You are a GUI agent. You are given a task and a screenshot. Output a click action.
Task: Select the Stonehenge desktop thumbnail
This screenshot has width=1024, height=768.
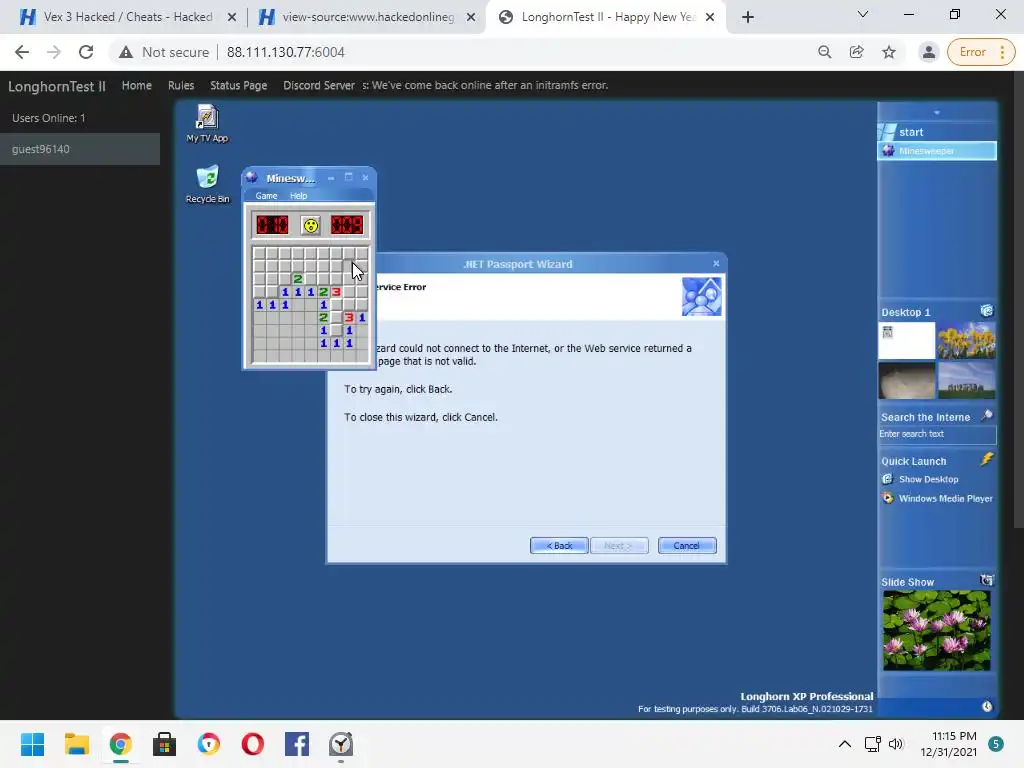967,380
